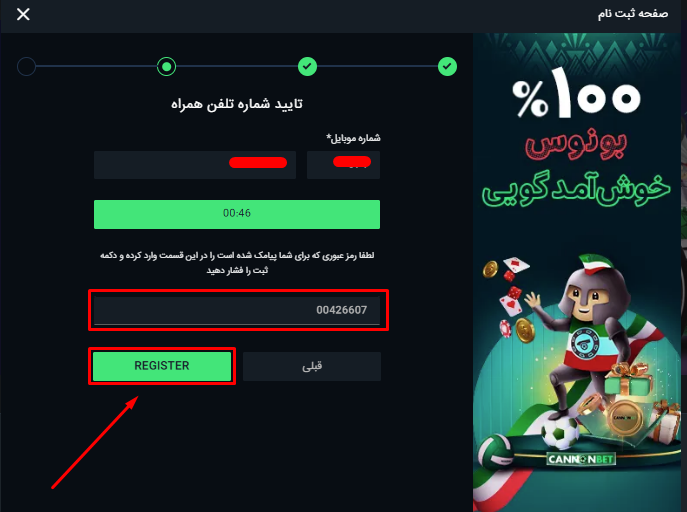The image size is (687, 512).
Task: Click the mobile number input field
Action: 195,165
